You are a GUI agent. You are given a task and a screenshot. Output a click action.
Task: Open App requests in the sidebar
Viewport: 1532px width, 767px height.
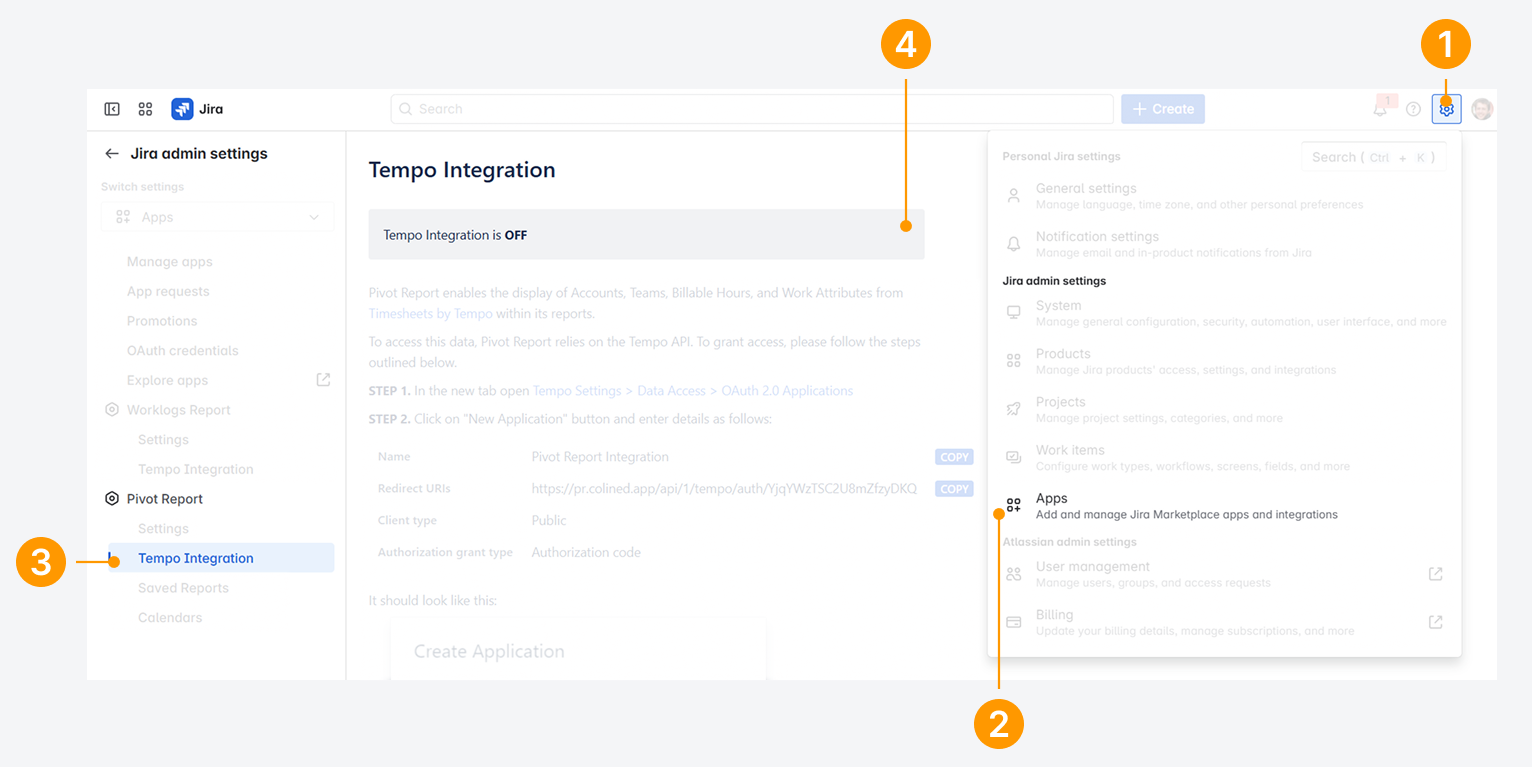[168, 292]
